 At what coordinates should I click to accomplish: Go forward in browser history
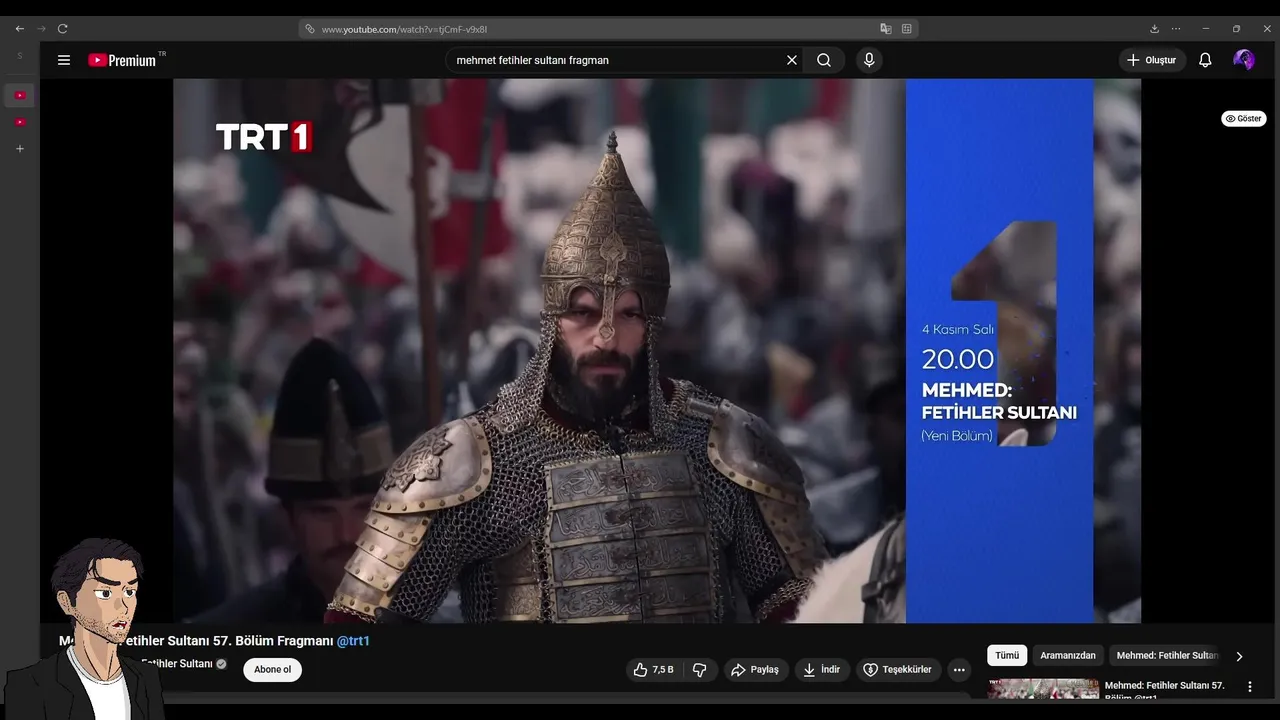[41, 29]
